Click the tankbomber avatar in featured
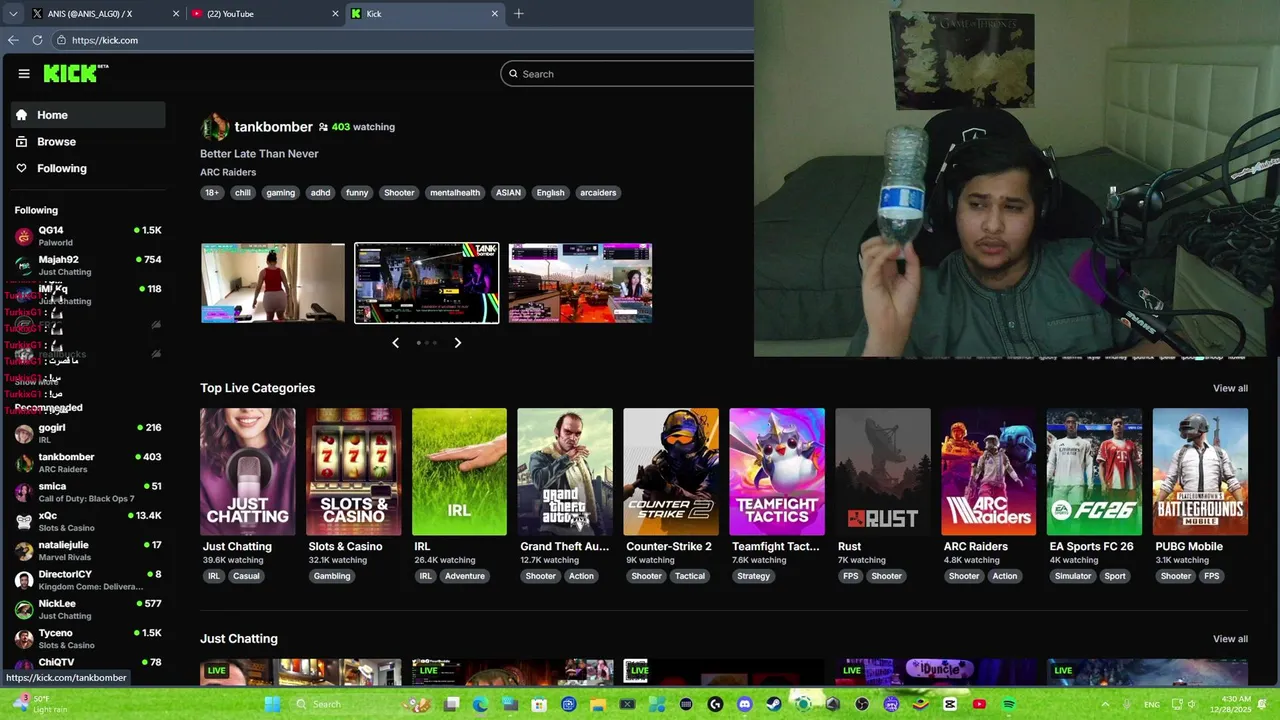This screenshot has width=1280, height=720. click(215, 127)
